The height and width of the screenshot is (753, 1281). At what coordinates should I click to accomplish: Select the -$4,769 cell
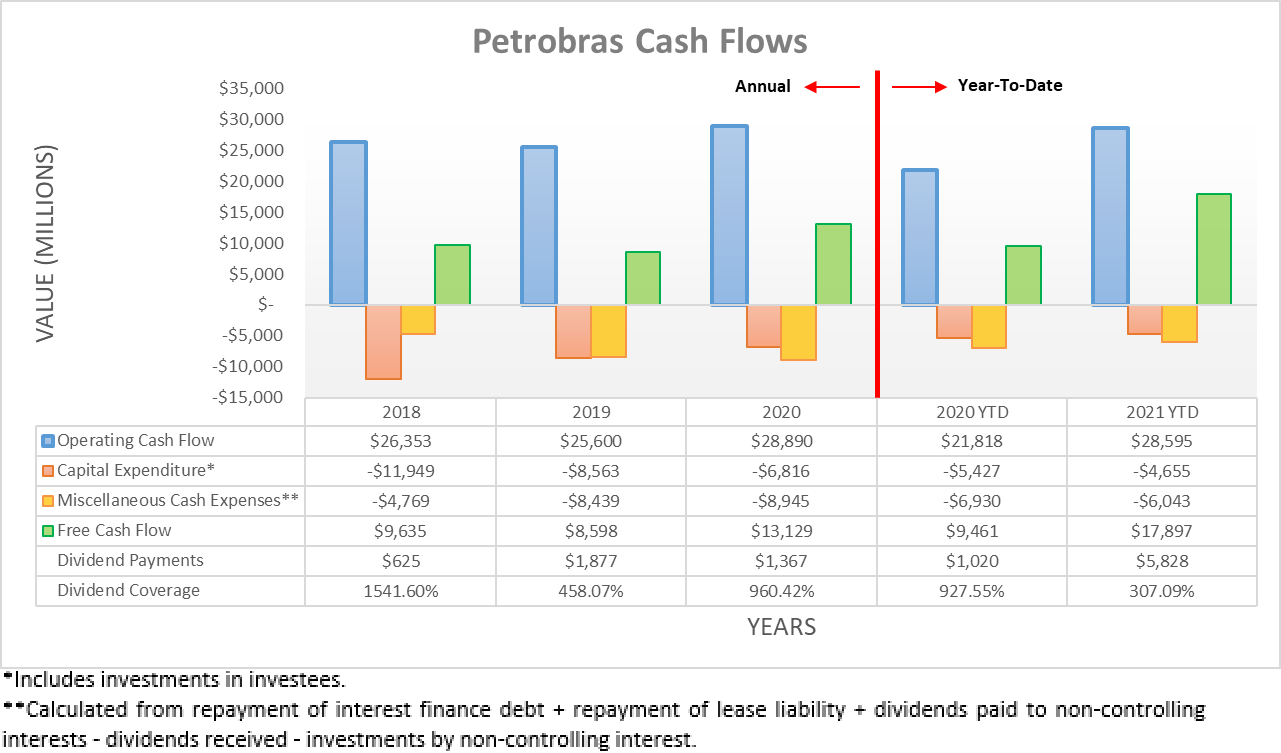coord(401,501)
